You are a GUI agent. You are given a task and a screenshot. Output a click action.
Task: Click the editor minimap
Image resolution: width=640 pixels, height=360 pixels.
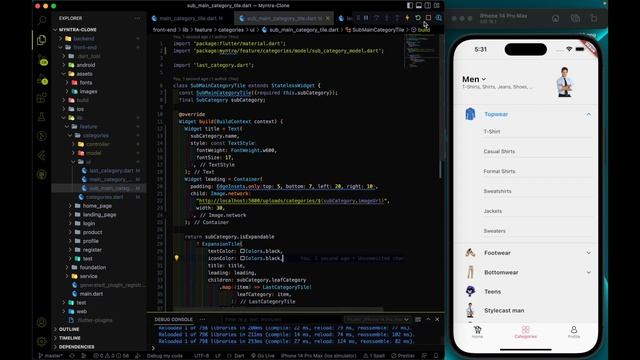point(422,52)
